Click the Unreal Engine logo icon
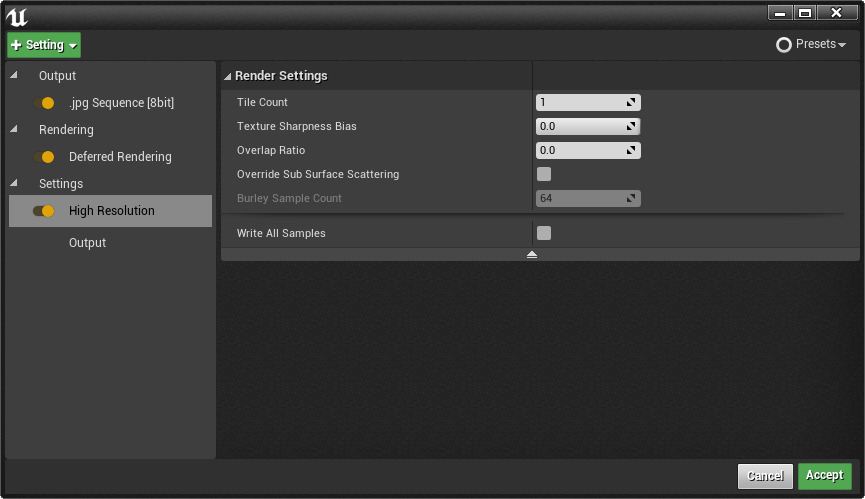865x499 pixels. [17, 17]
